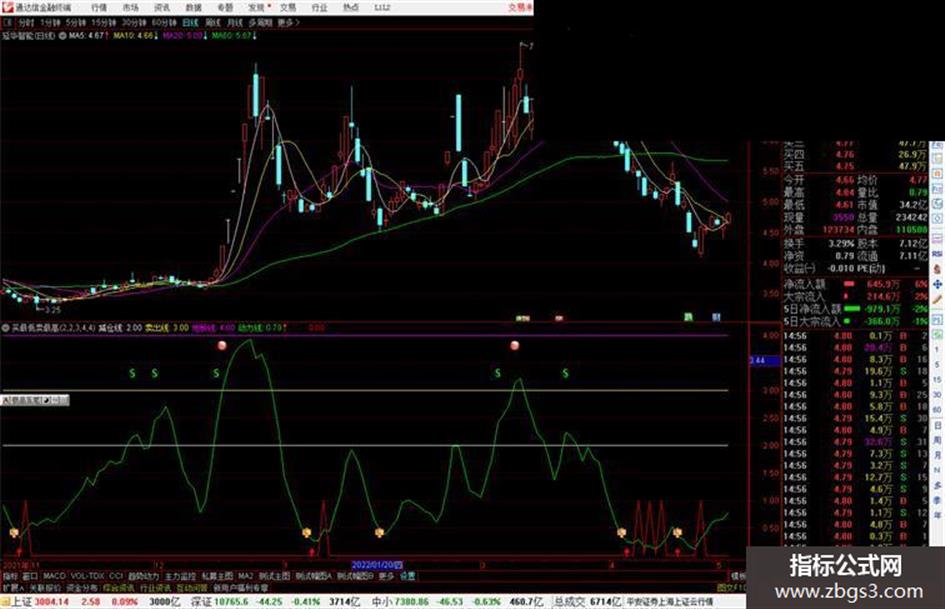Select the 主力监控 indicator tab
Image resolution: width=945 pixels, height=609 pixels.
tap(180, 576)
